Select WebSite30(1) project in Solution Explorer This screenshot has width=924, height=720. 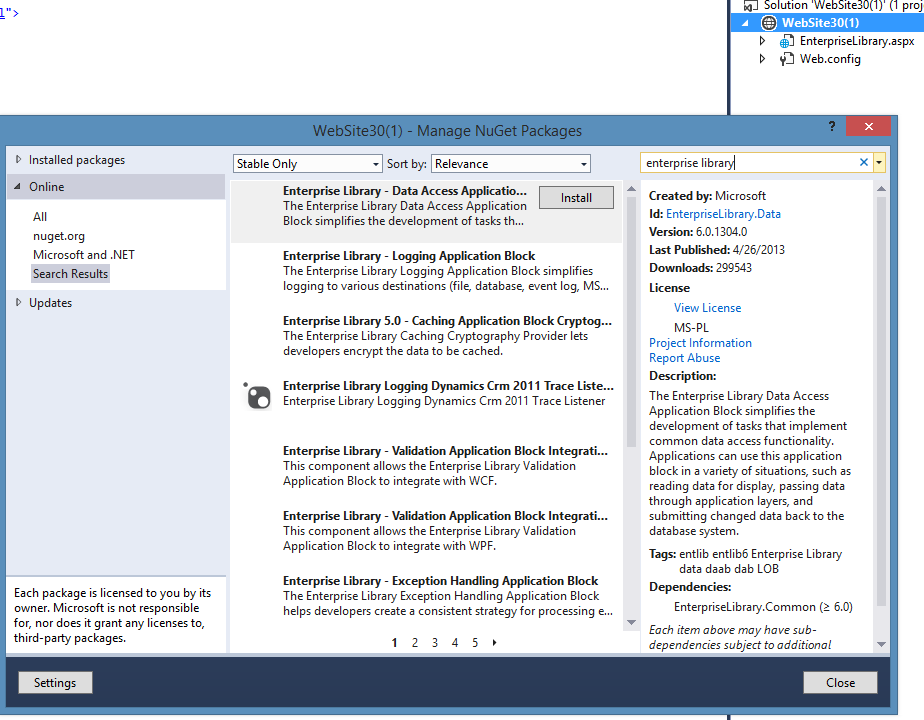pos(820,23)
